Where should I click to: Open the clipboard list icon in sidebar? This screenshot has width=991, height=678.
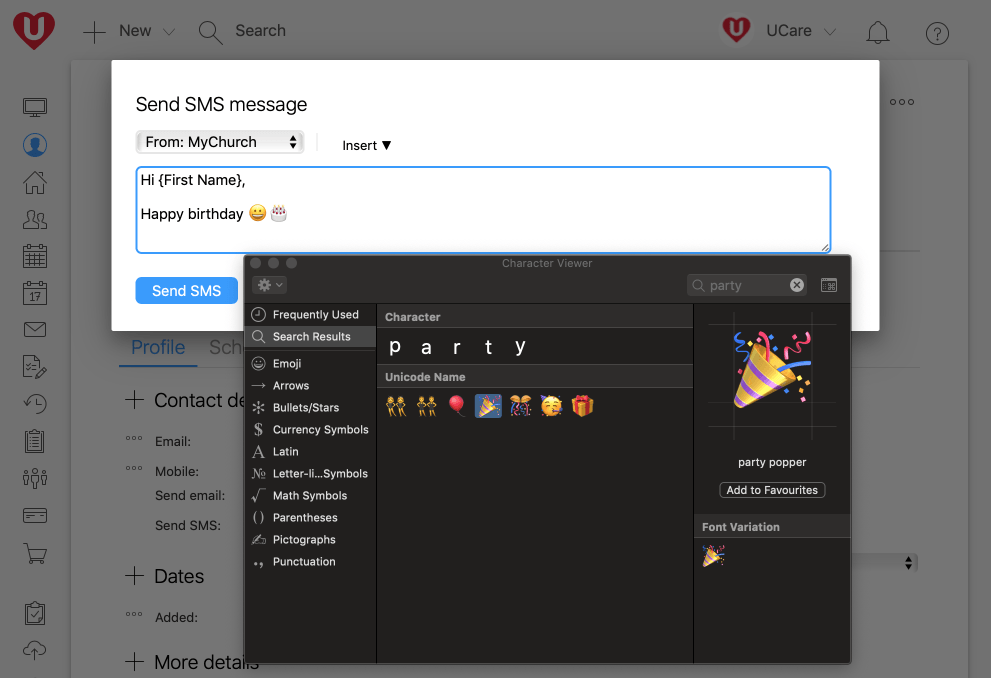(35, 440)
